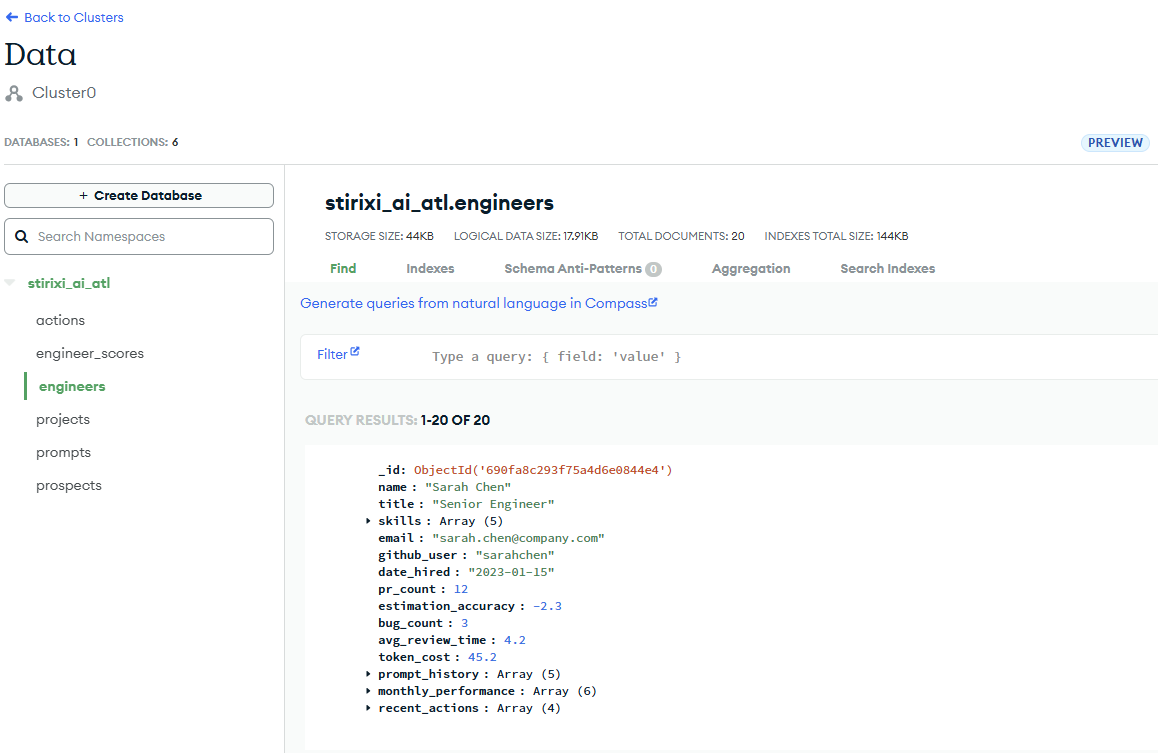Click the date_hired value "2023-01-15"
Viewport: 1158px width, 753px height.
tap(511, 571)
